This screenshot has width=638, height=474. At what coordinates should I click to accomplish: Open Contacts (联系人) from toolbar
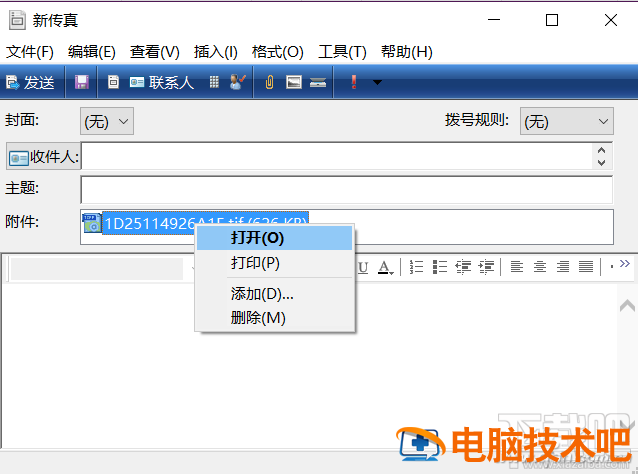[x=162, y=83]
